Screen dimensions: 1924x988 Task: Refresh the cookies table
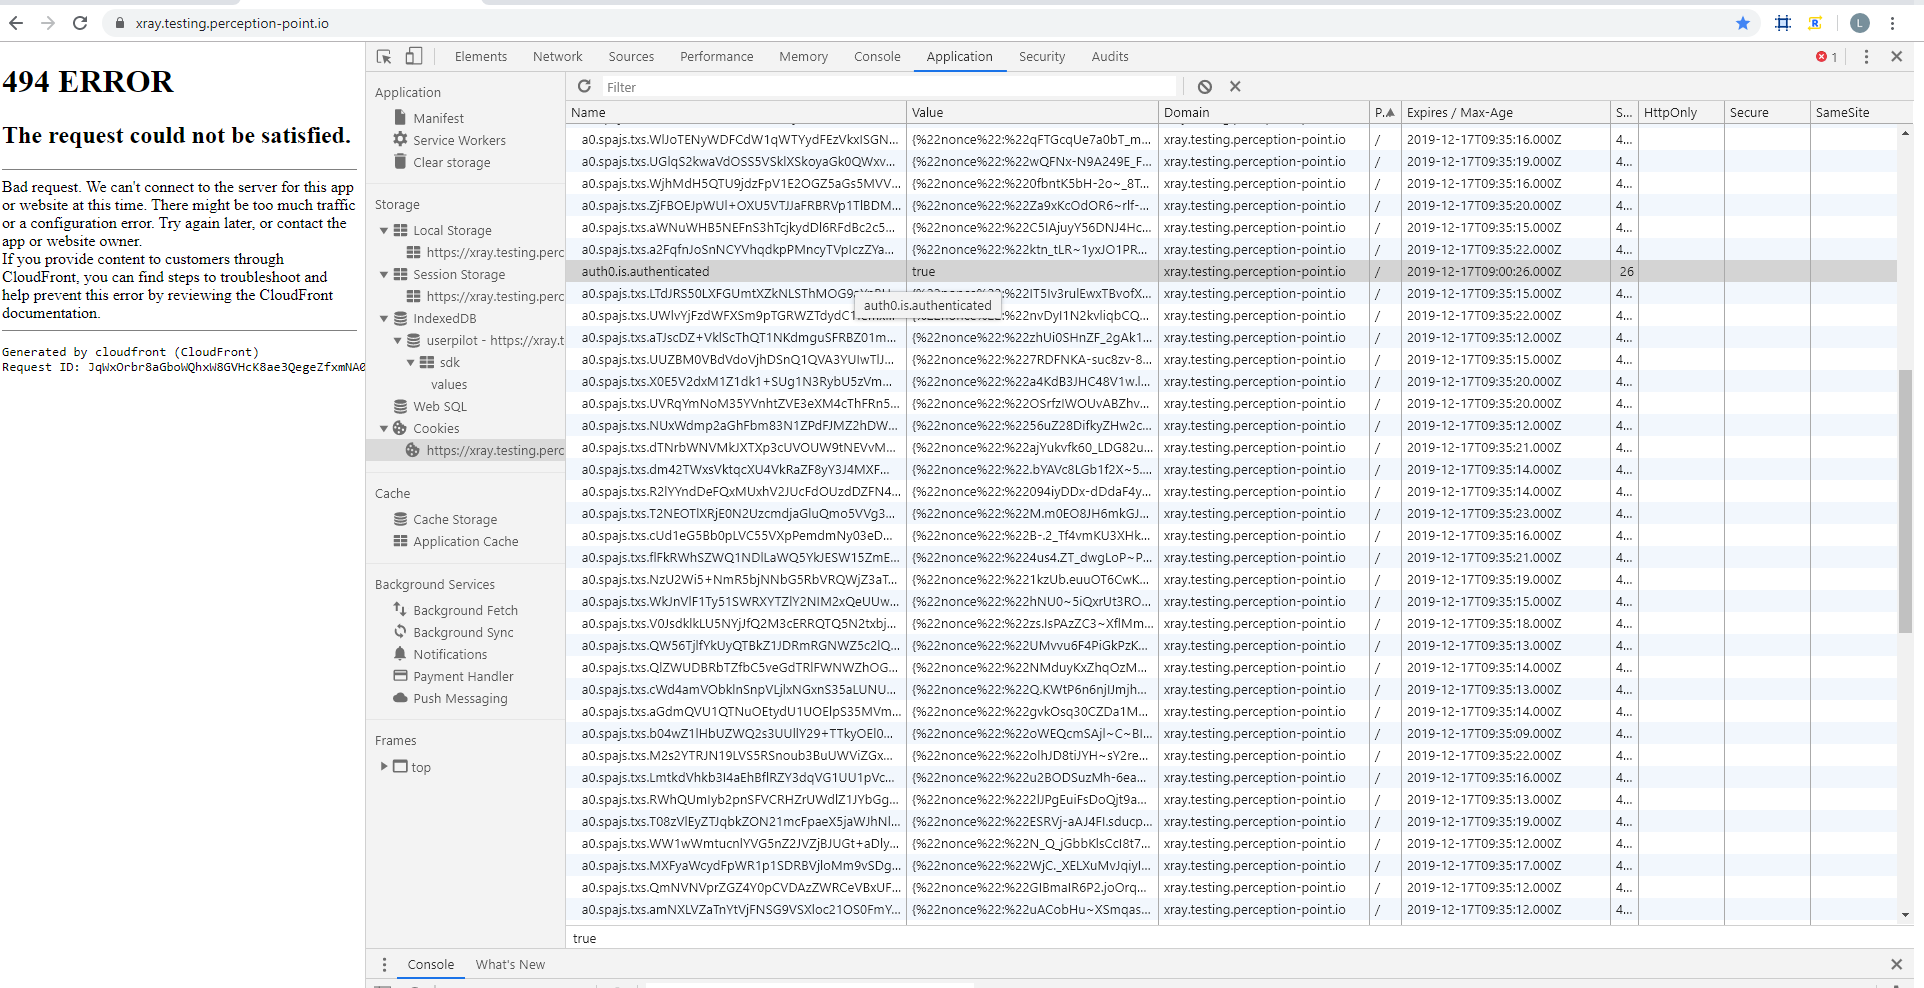pos(584,87)
